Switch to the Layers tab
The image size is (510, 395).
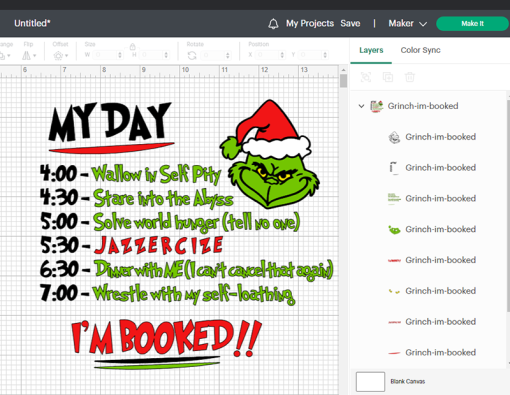click(371, 50)
